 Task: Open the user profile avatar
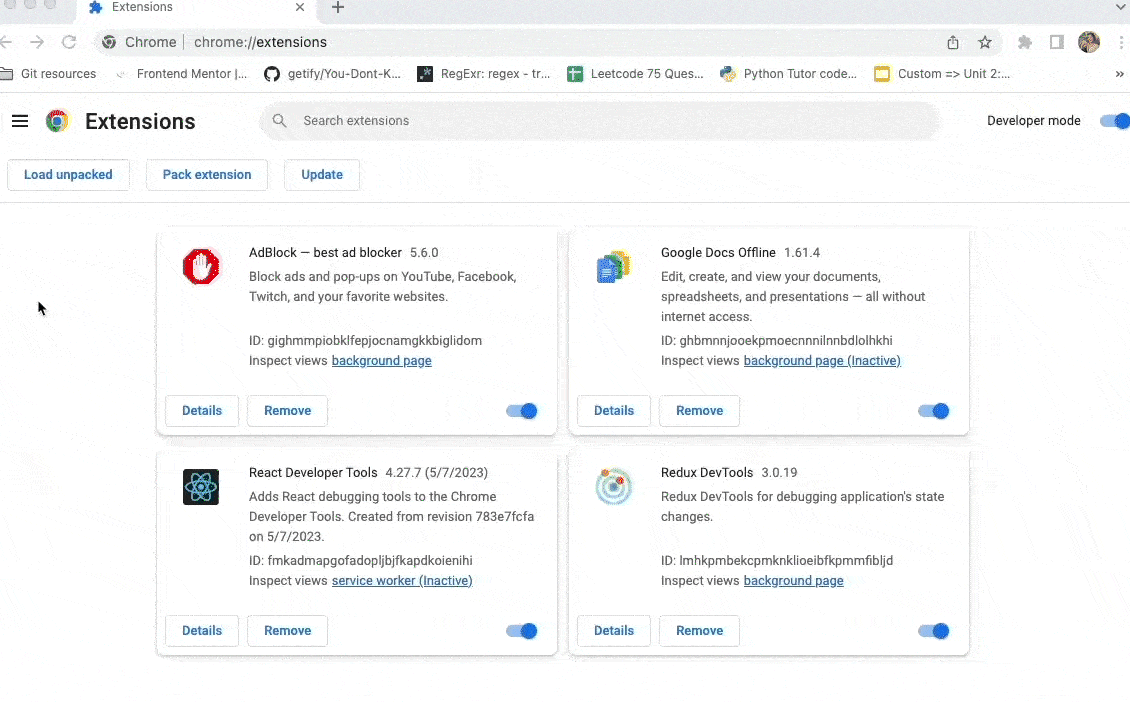click(1089, 42)
